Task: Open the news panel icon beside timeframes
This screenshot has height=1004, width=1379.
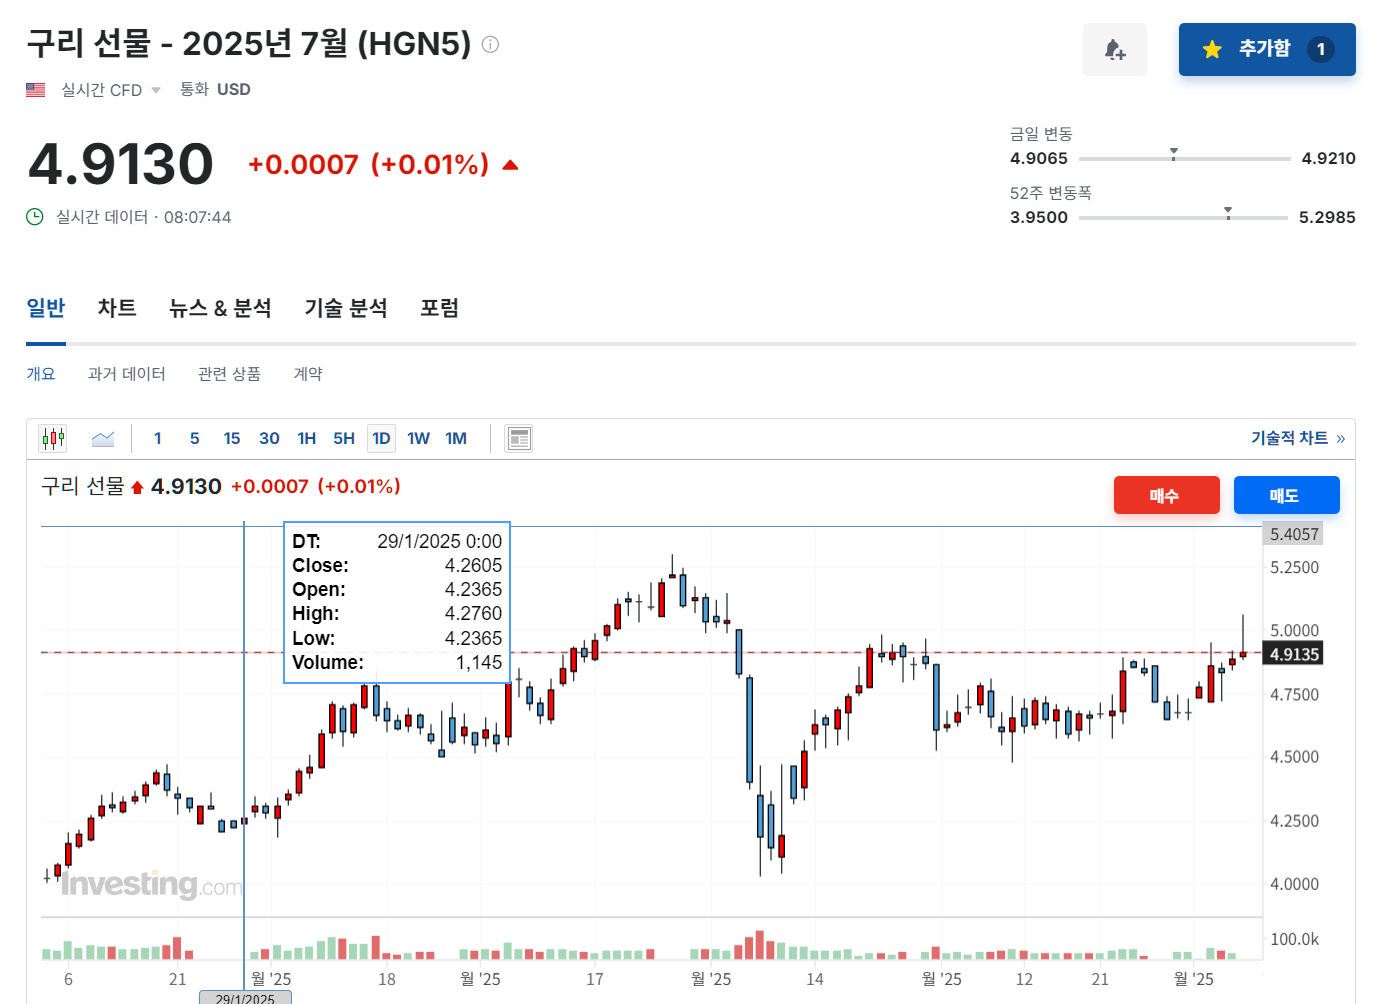Action: pos(519,437)
